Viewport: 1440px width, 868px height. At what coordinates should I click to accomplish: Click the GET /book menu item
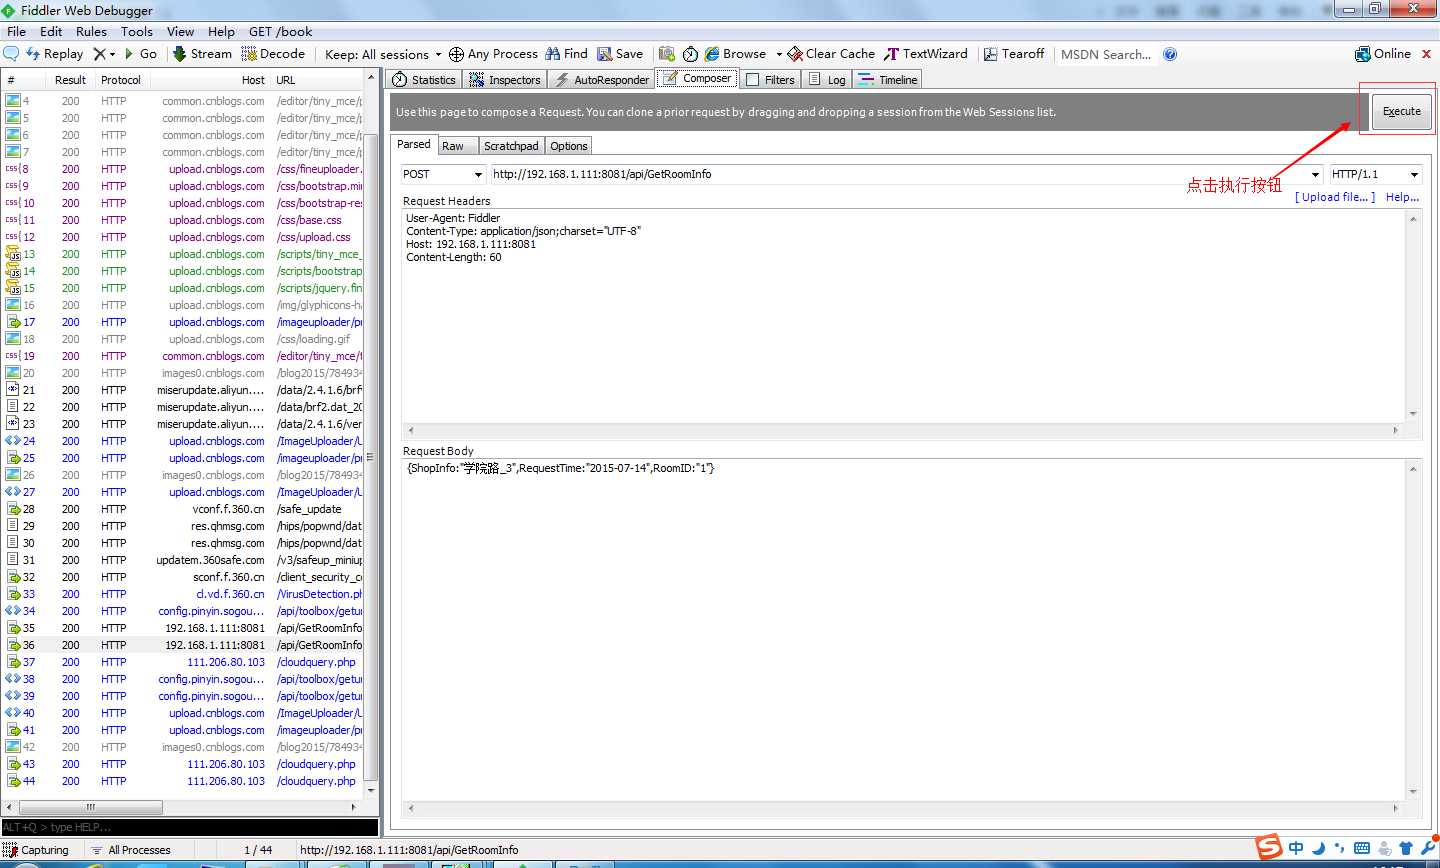click(281, 31)
